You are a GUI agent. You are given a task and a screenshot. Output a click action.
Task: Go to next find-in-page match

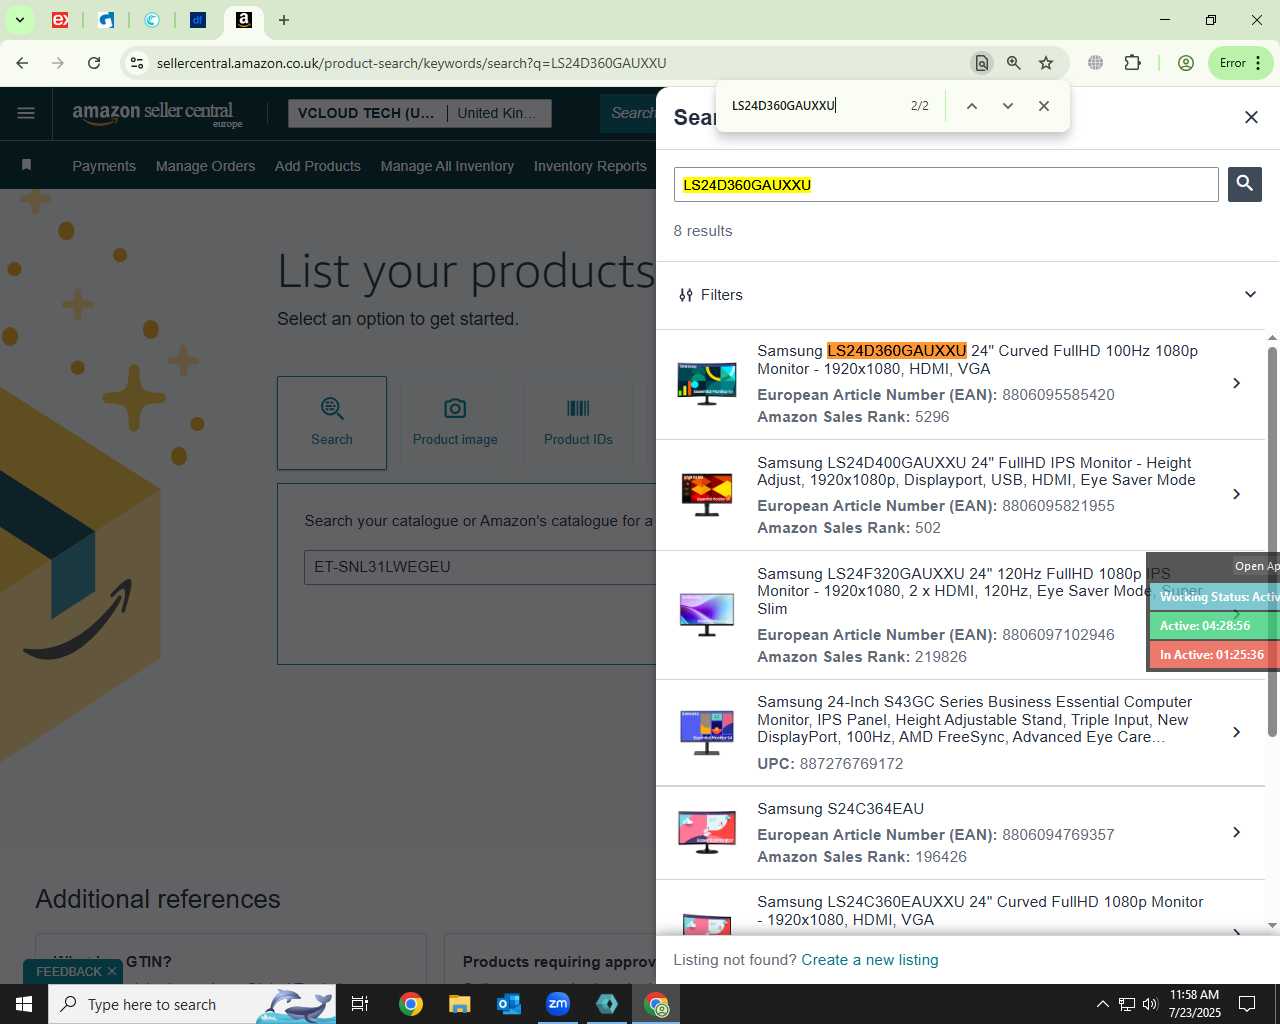[x=1007, y=105]
